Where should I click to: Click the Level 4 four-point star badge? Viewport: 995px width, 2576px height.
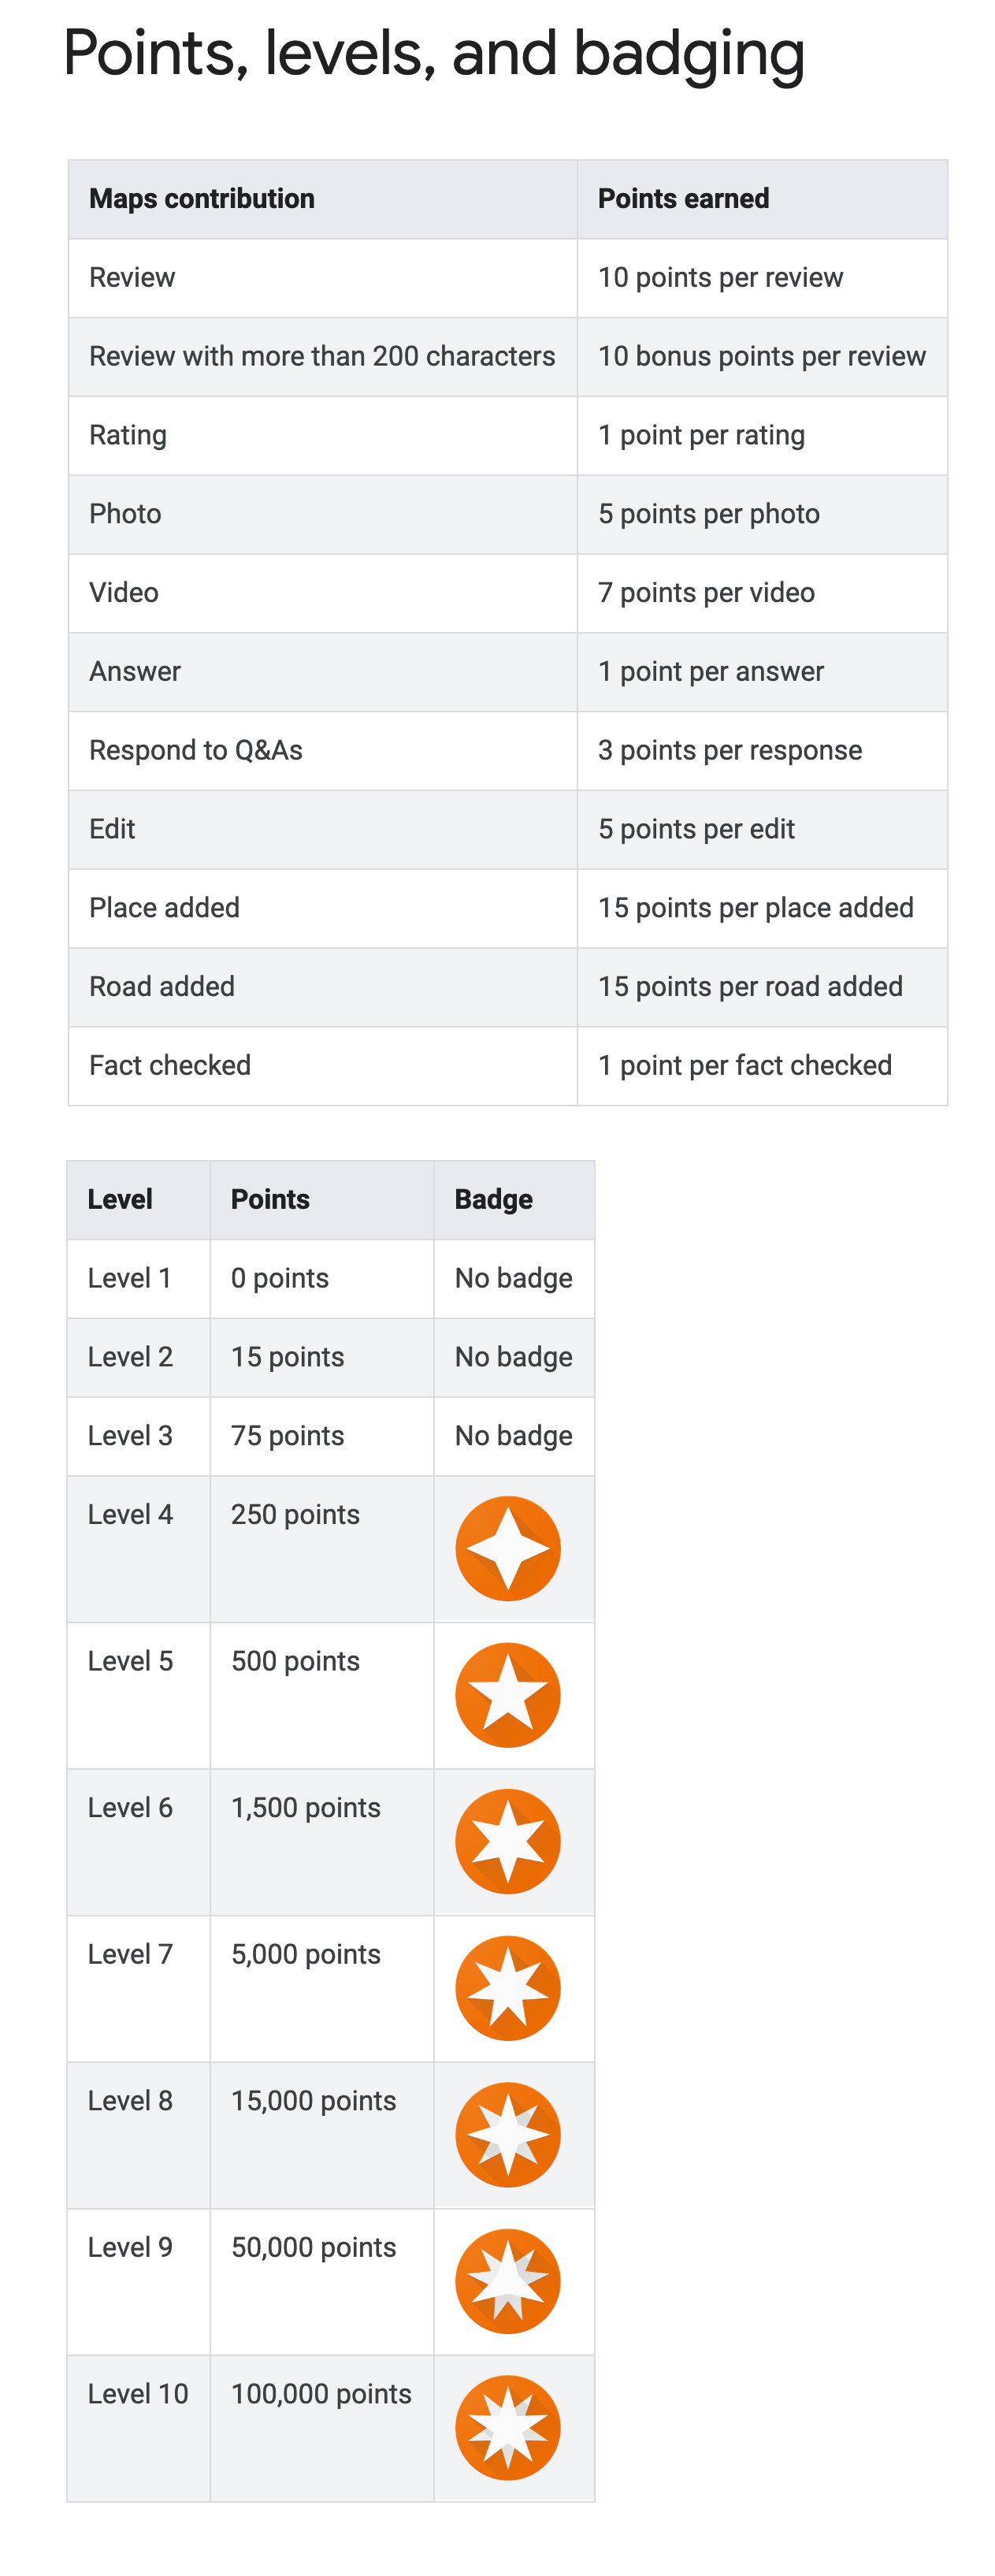(508, 1548)
